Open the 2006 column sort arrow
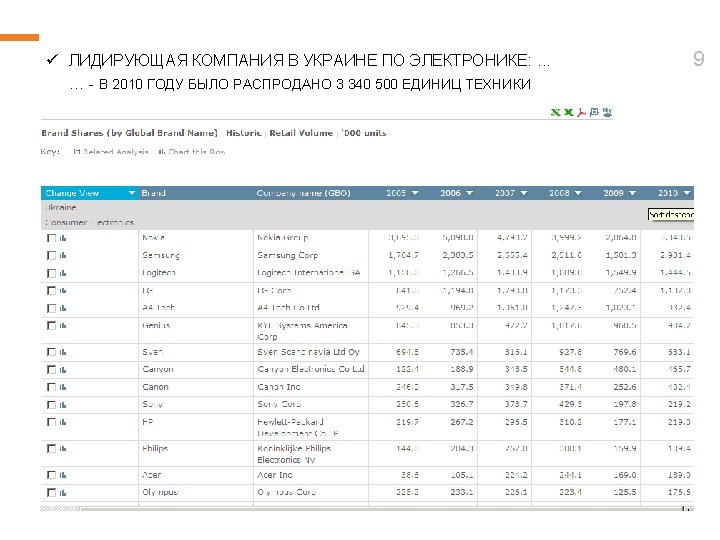Image resolution: width=720 pixels, height=540 pixels. click(469, 193)
